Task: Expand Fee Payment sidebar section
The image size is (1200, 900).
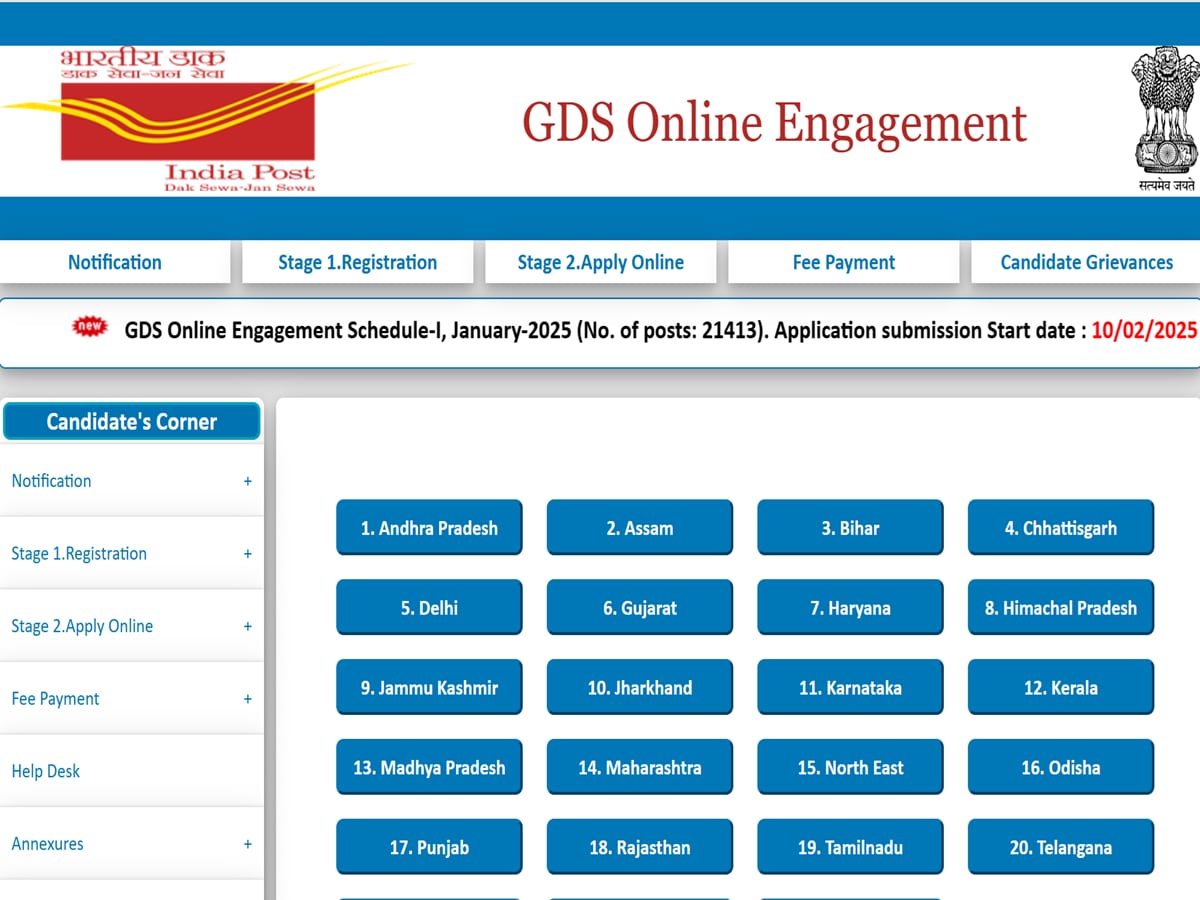Action: click(x=132, y=699)
